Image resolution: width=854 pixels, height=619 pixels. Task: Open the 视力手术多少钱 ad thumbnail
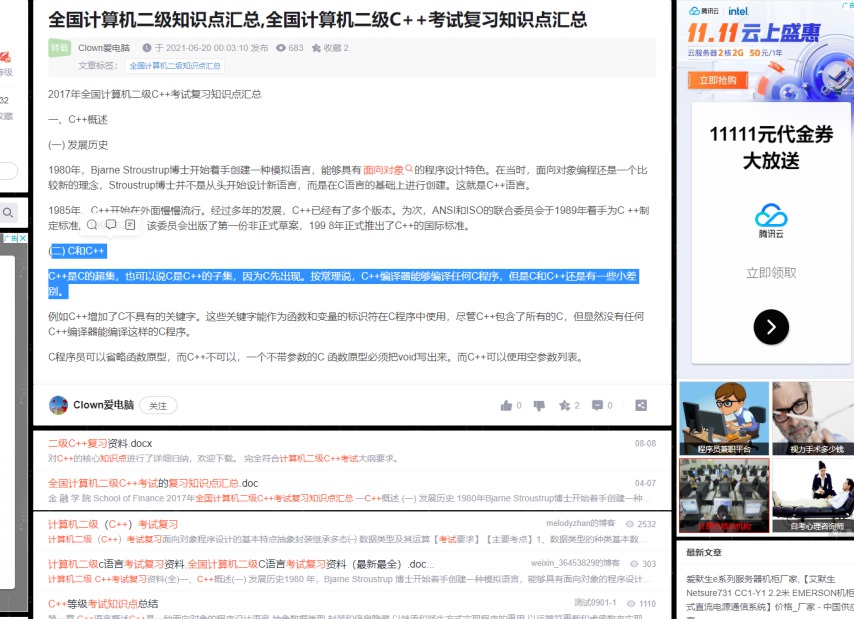coord(813,418)
